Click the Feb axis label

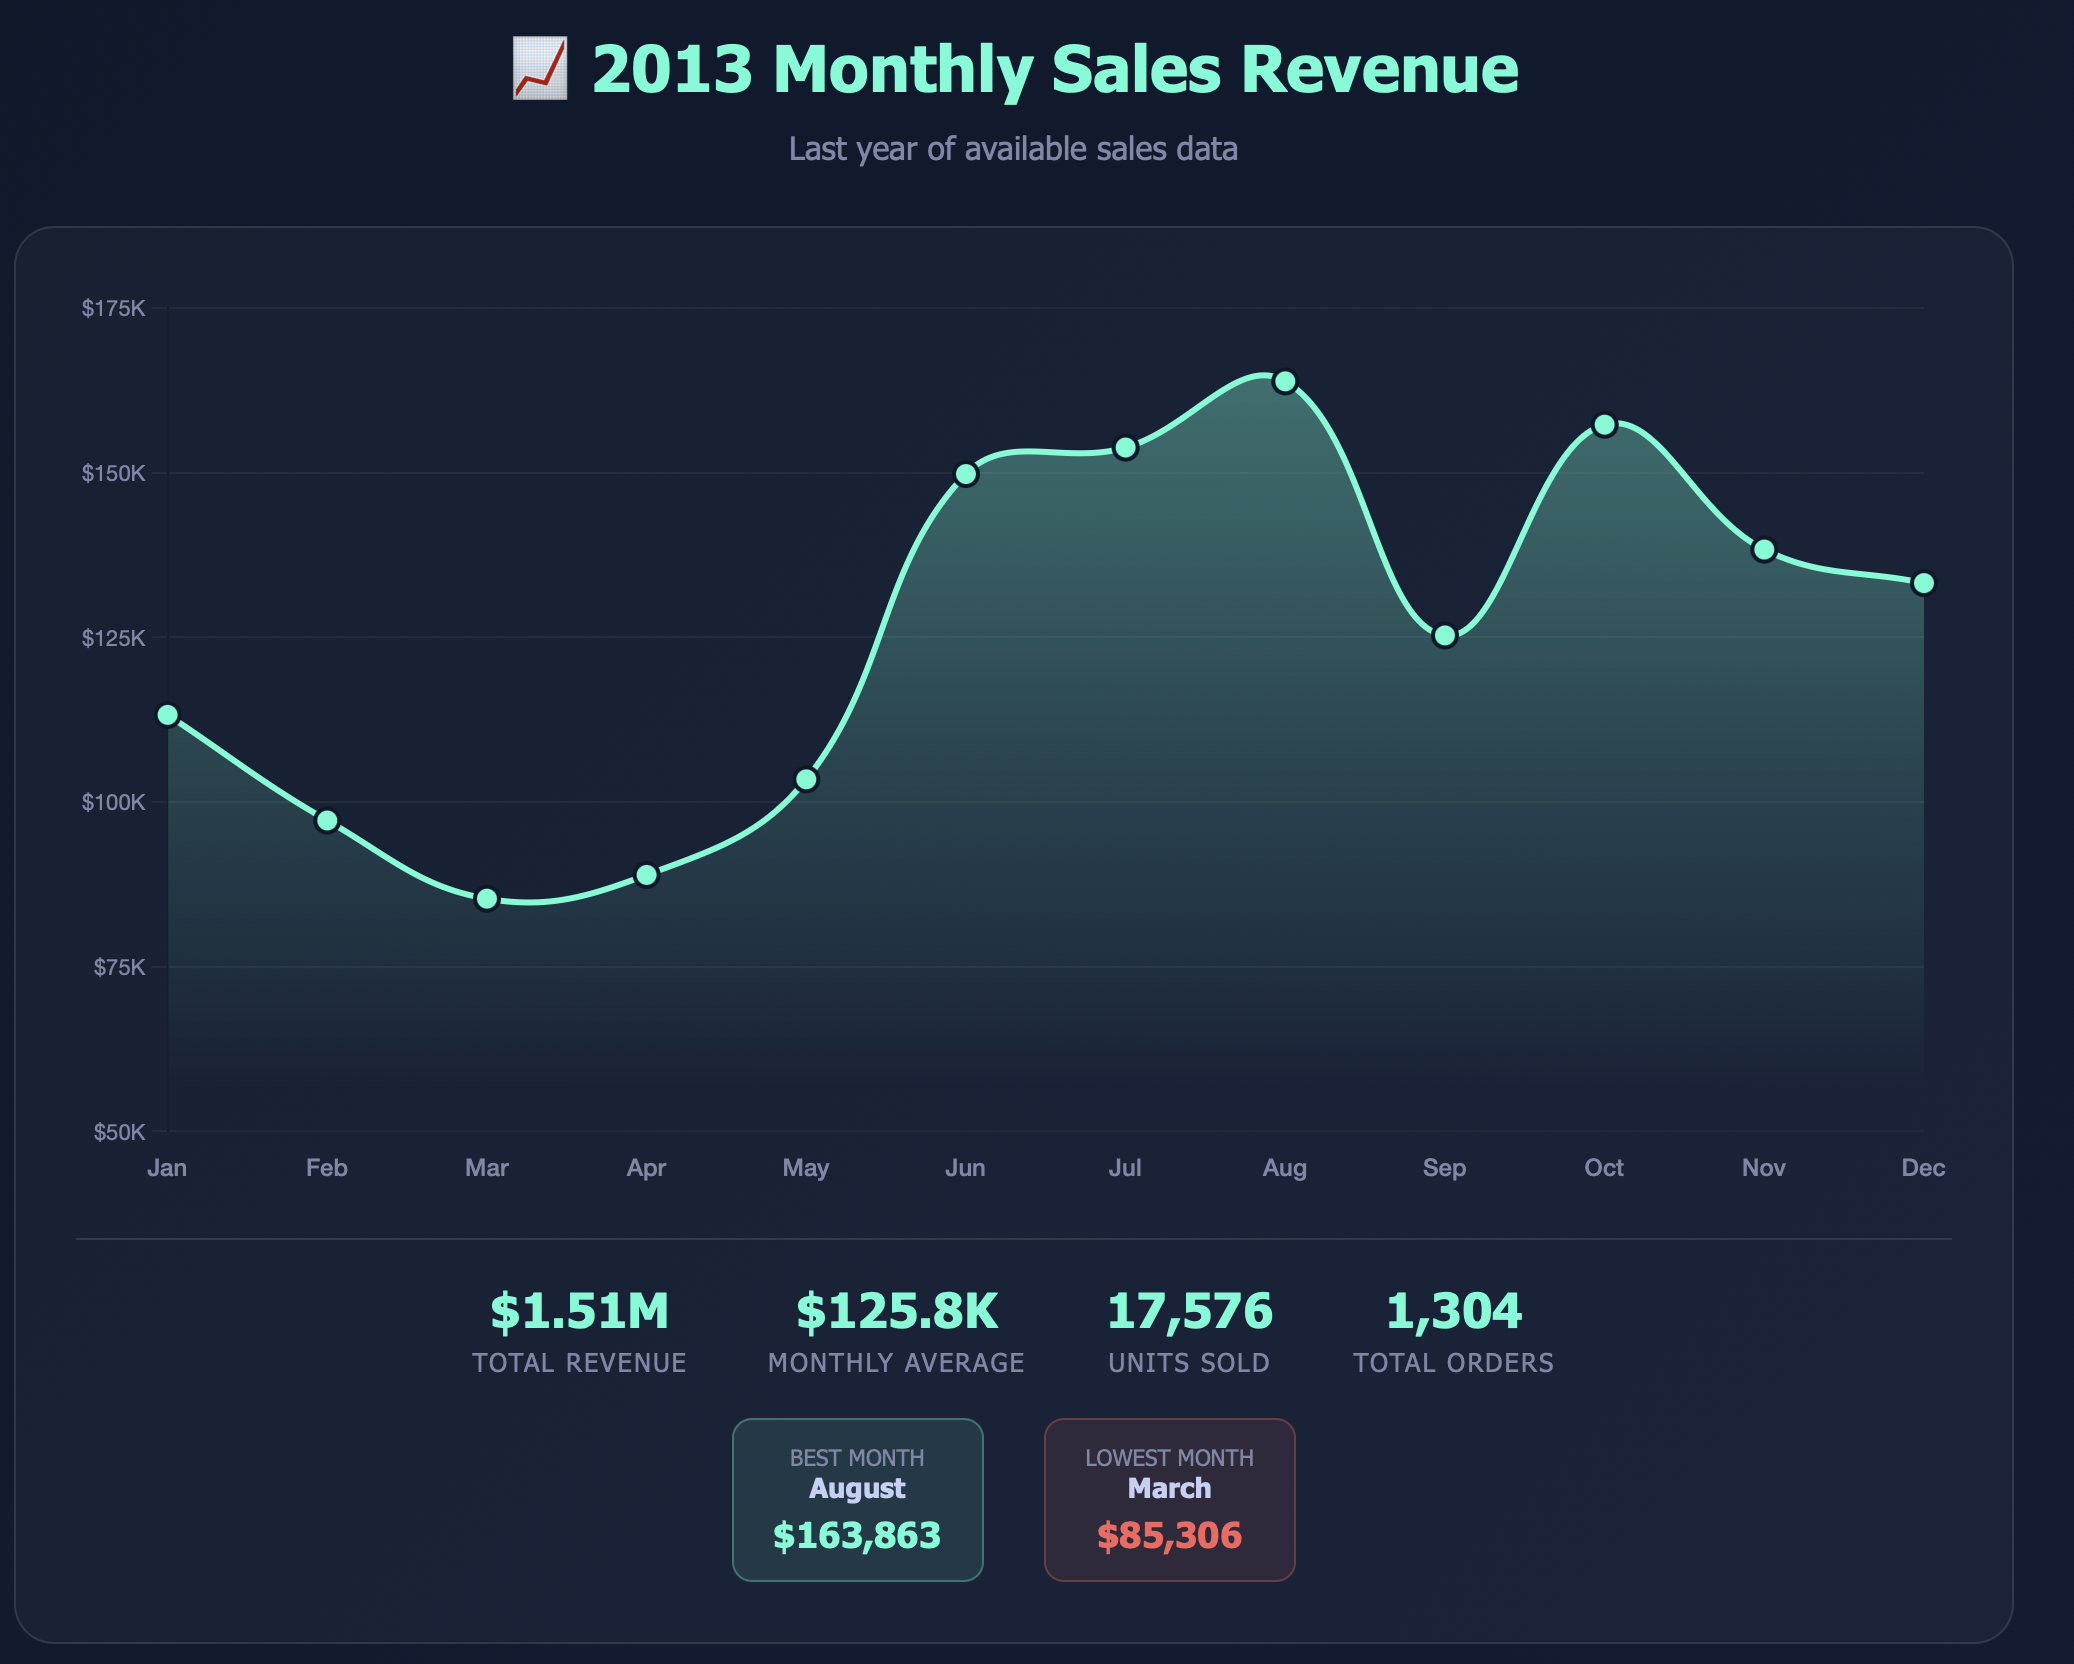coord(327,1167)
